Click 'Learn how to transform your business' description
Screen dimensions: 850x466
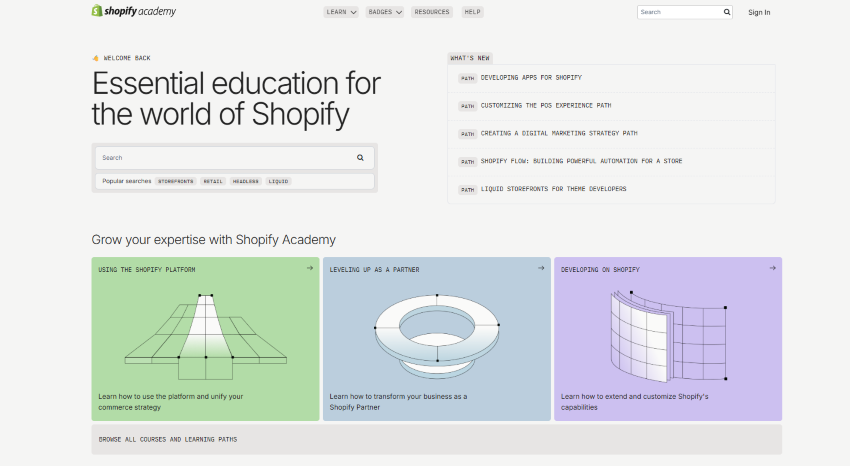(x=398, y=402)
